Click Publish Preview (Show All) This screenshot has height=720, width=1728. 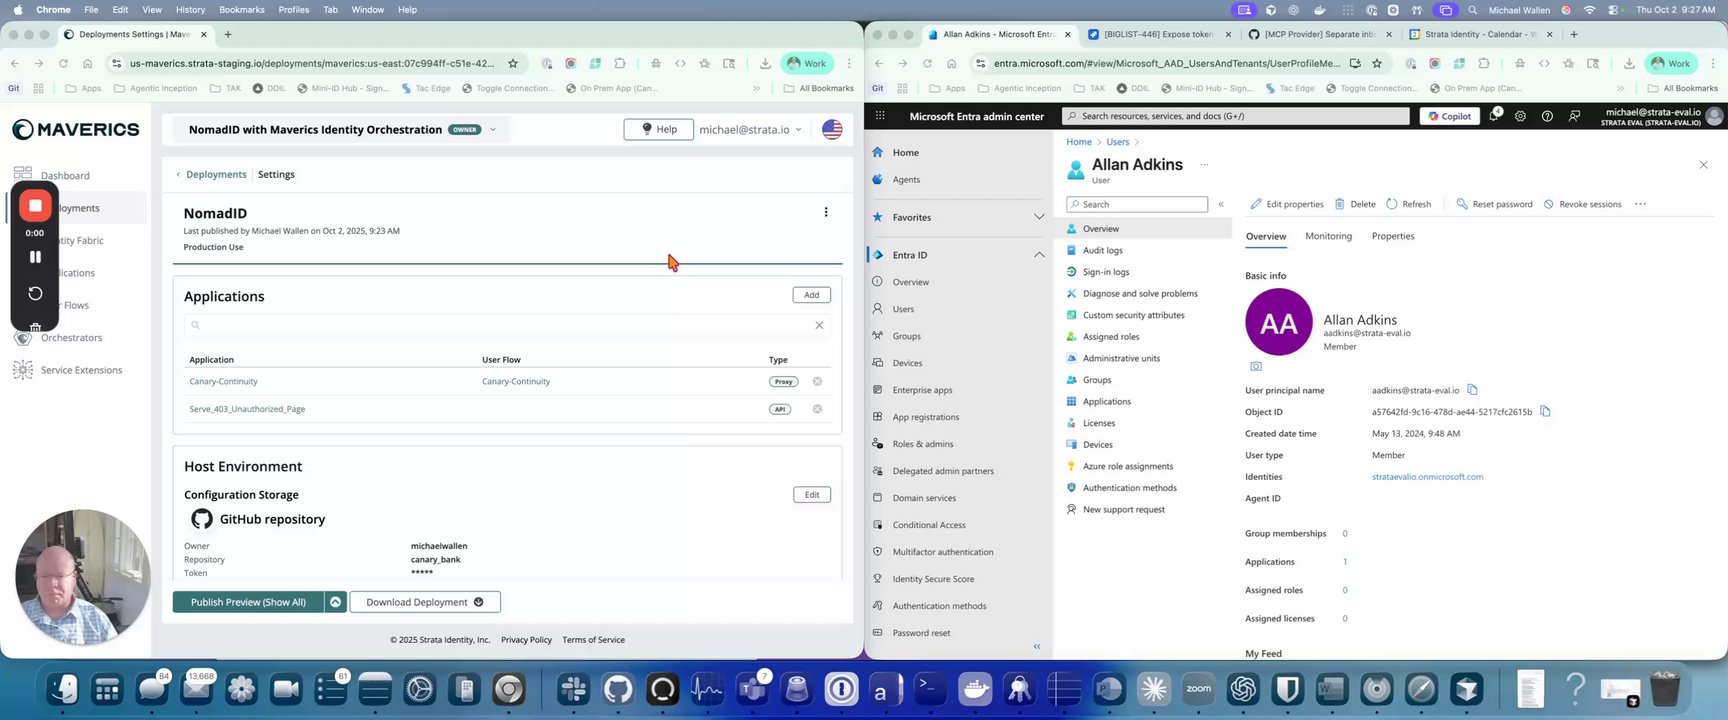(248, 602)
